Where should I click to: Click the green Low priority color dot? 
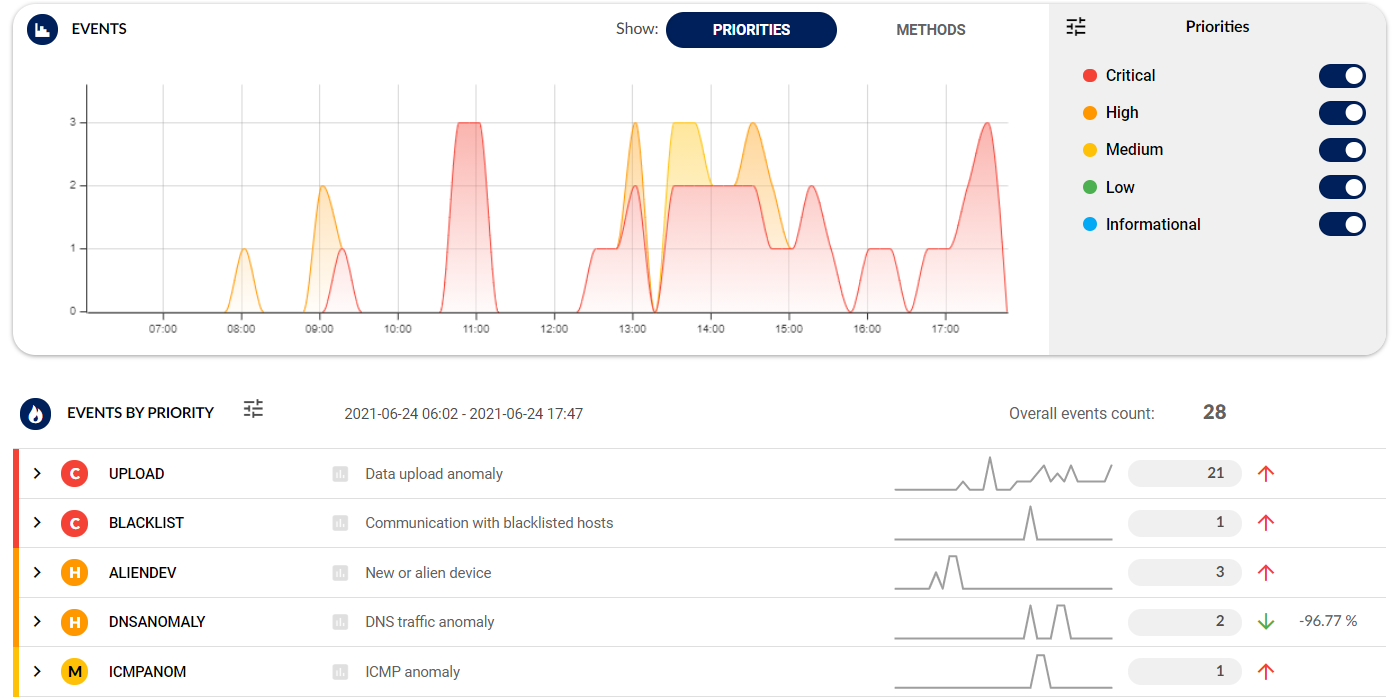[x=1090, y=187]
